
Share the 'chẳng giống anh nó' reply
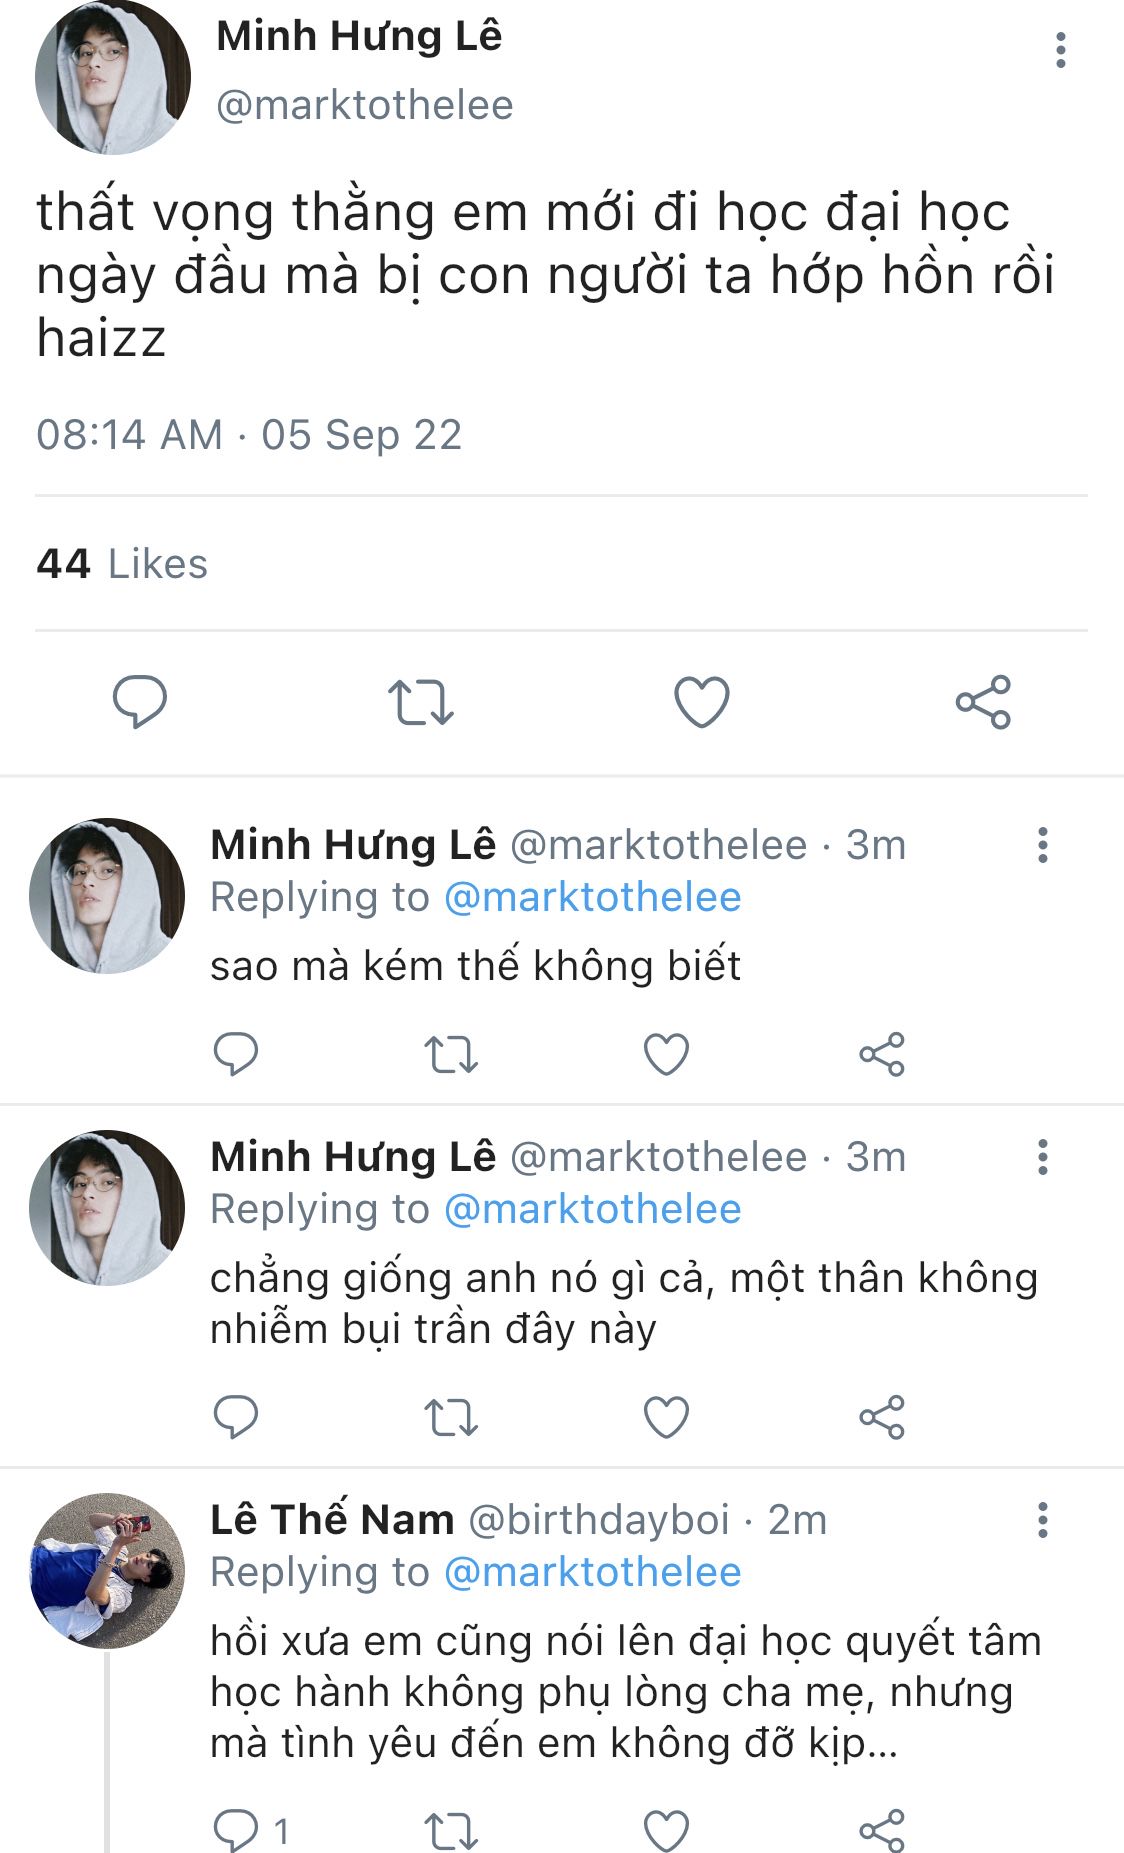[882, 1417]
